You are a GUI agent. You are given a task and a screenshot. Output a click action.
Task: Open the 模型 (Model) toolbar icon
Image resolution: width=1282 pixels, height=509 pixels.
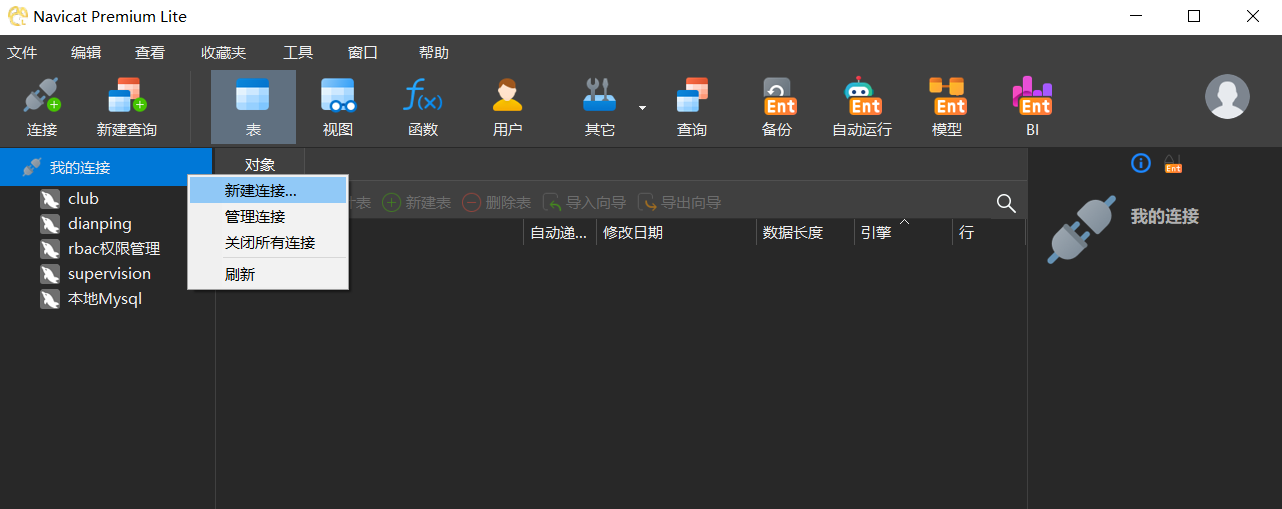(x=947, y=107)
